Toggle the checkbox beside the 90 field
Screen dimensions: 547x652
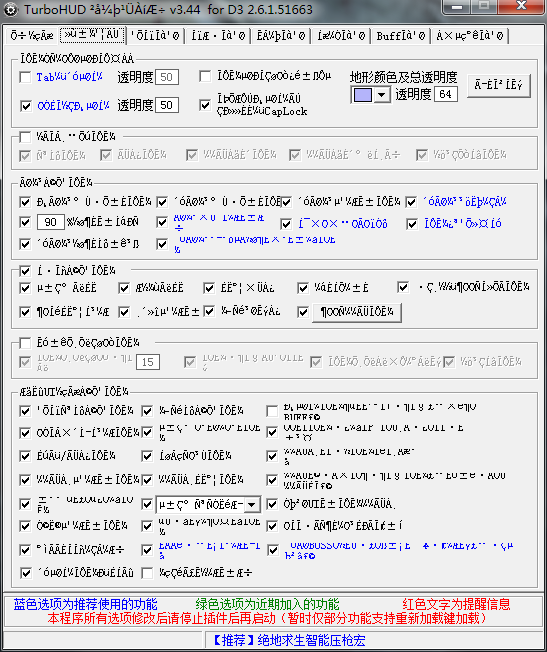point(25,222)
